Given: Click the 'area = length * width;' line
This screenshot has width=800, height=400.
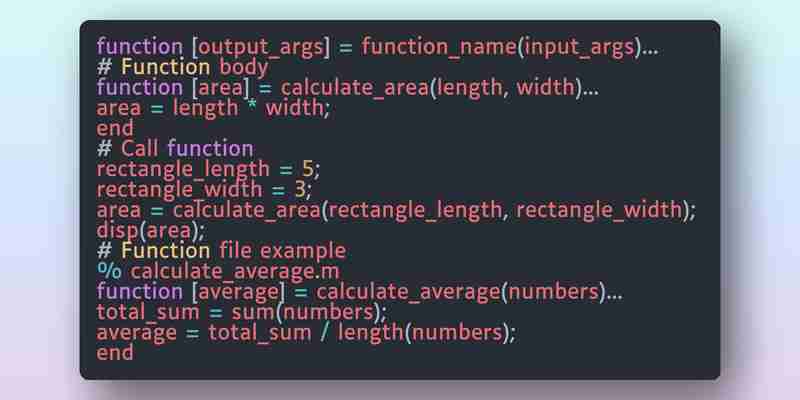Looking at the screenshot, I should 213,108.
